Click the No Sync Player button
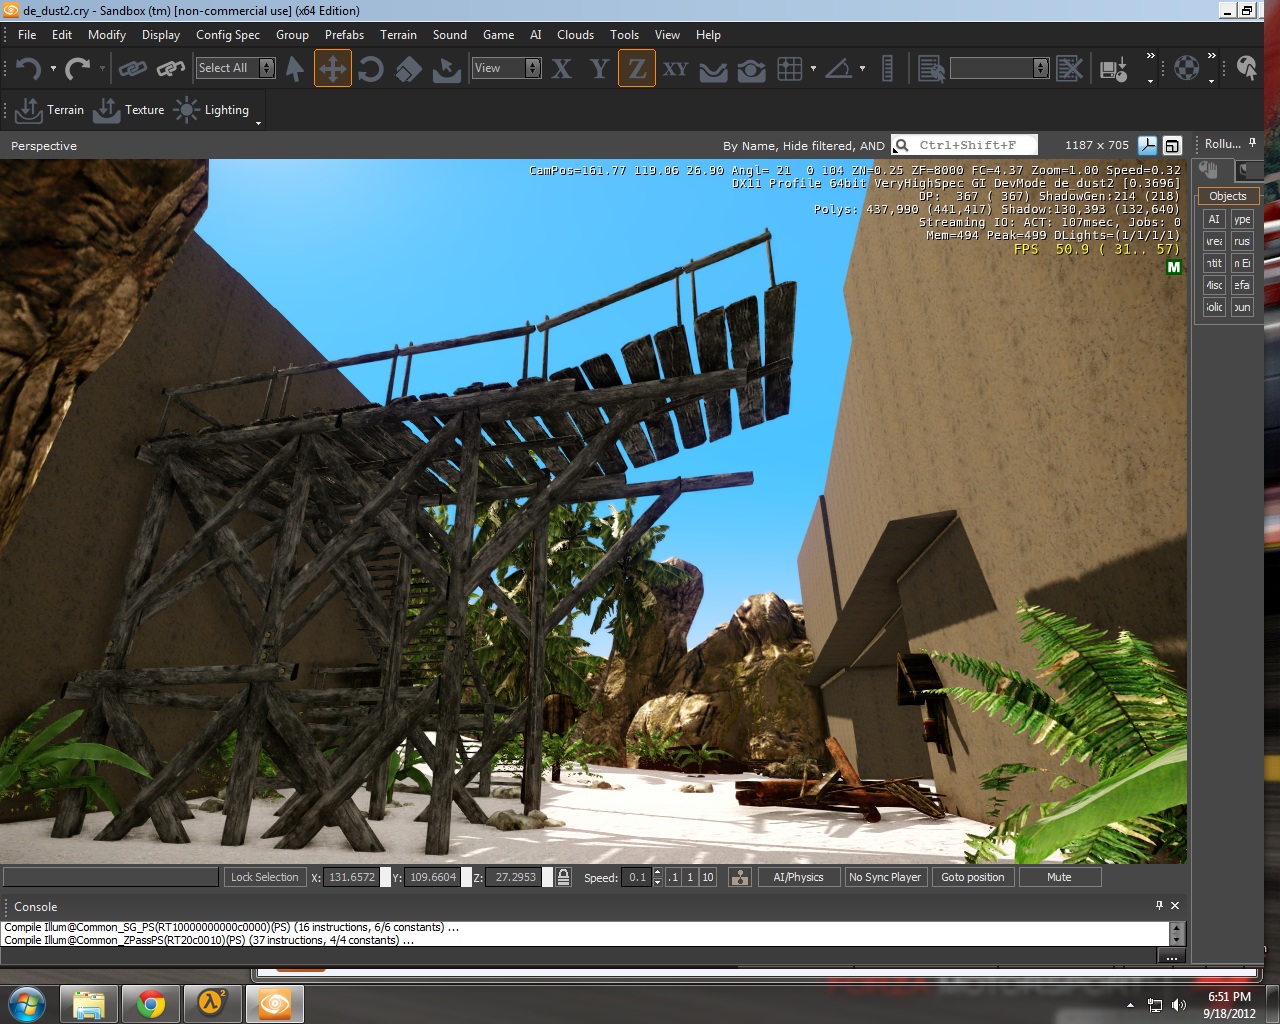 click(885, 877)
